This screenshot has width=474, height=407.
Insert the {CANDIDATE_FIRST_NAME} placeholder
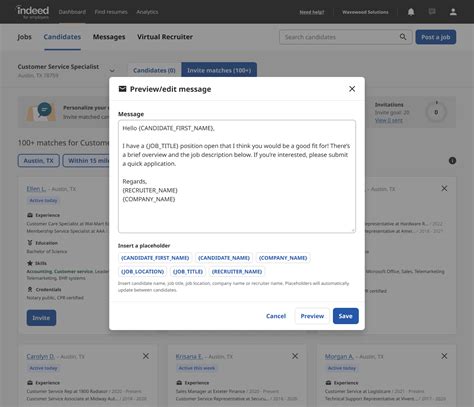(x=155, y=258)
